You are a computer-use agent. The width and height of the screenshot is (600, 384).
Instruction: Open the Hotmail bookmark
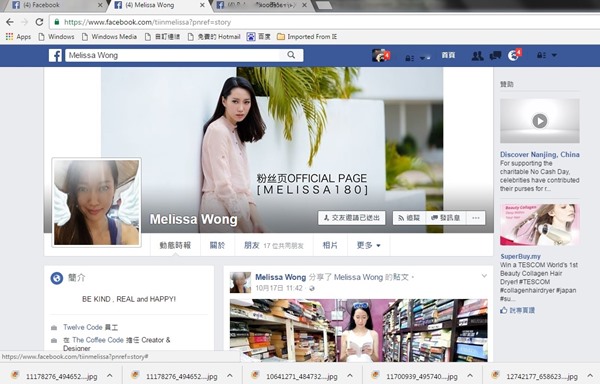[214, 37]
